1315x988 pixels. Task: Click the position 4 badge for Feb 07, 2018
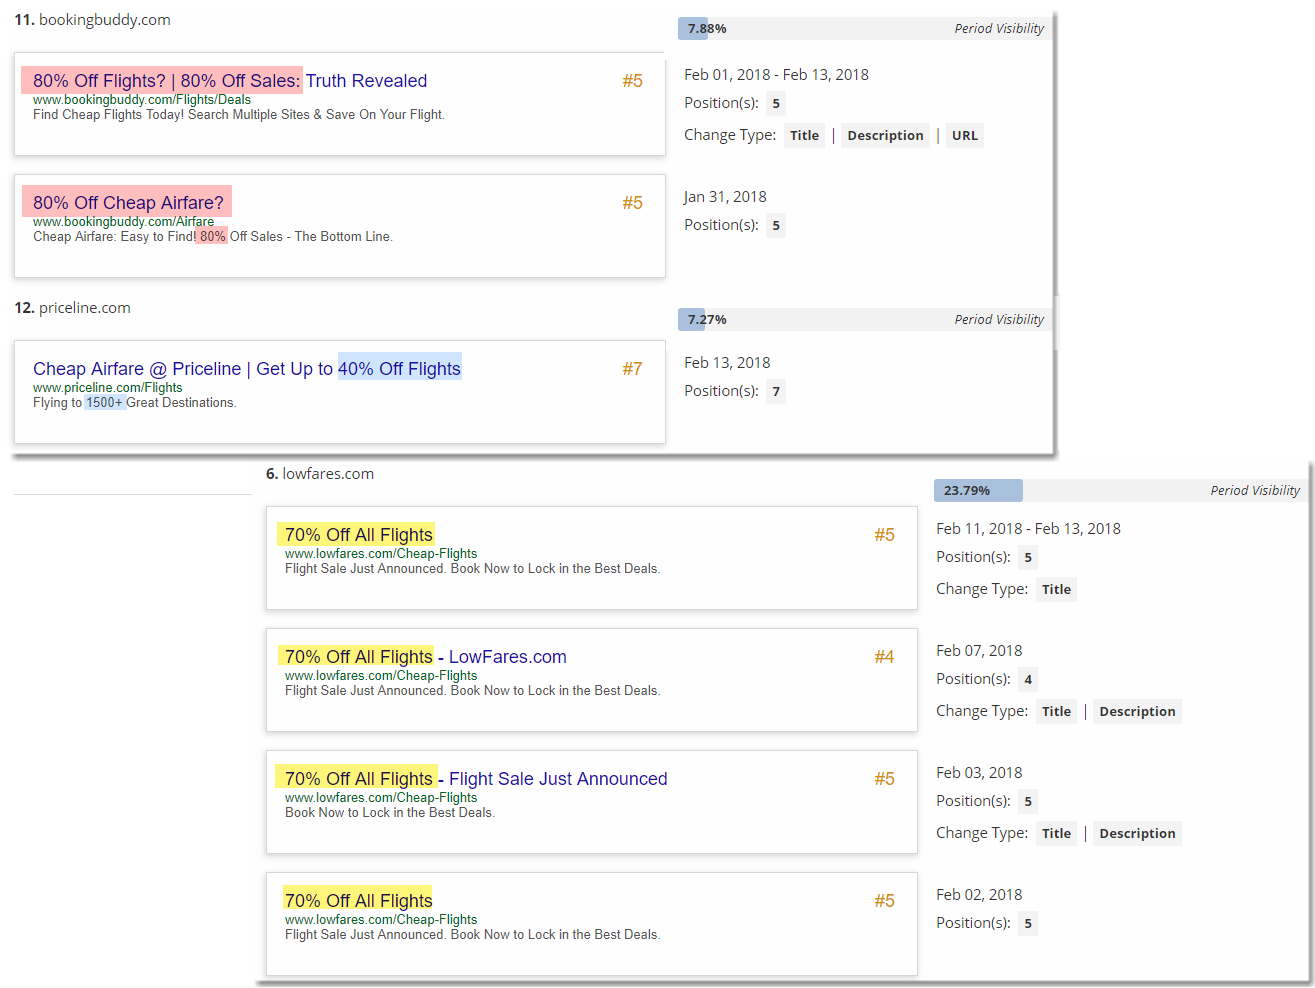1028,680
